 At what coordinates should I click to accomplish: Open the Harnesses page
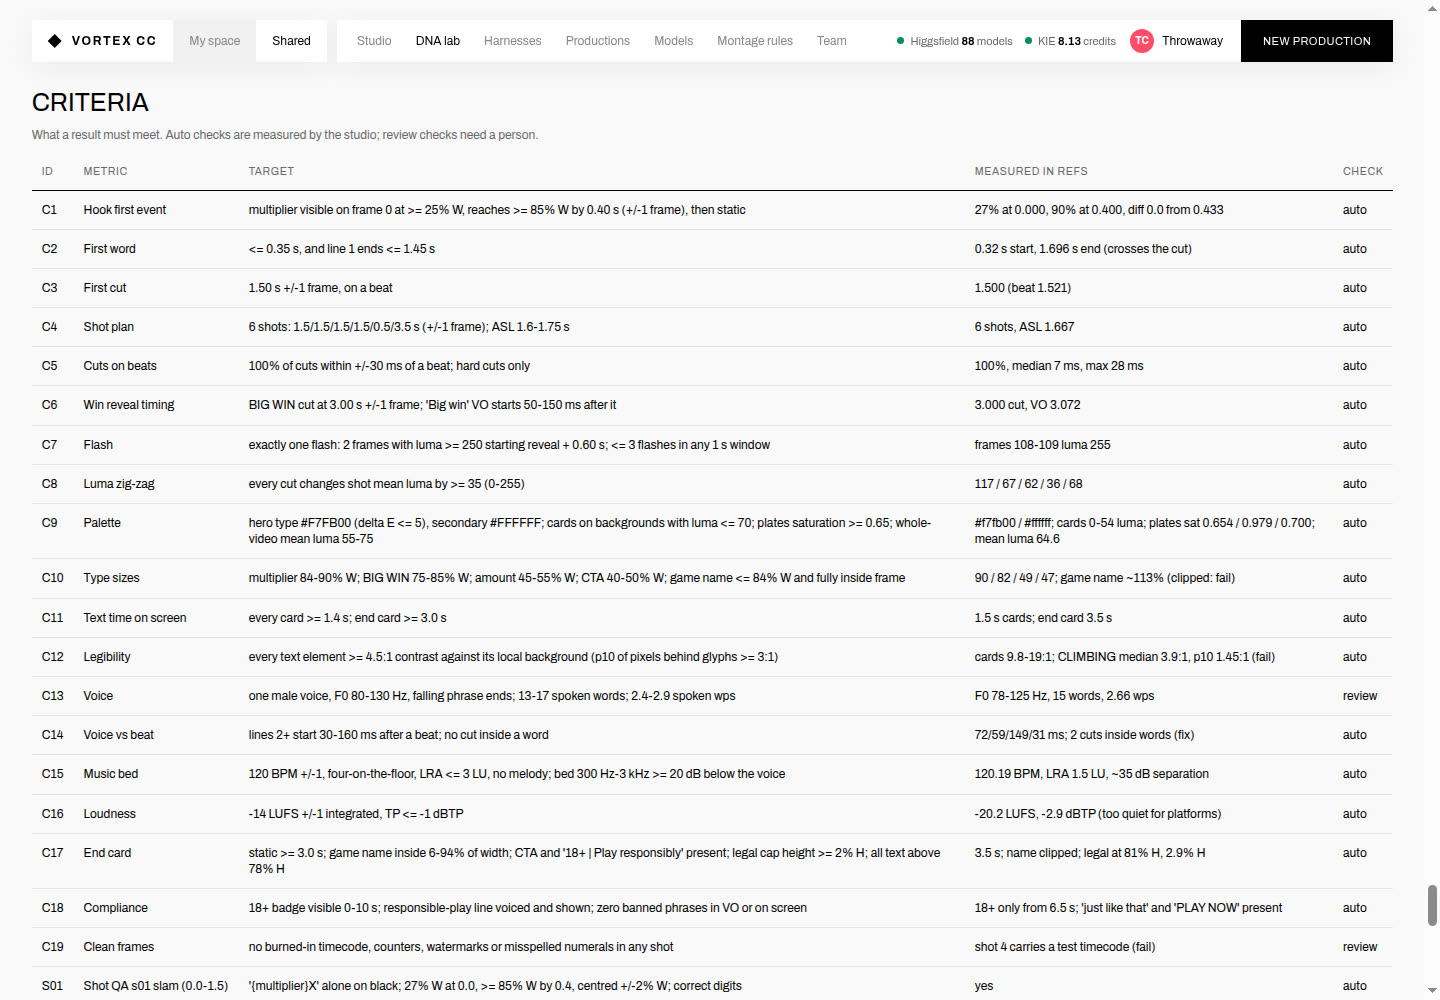point(513,41)
